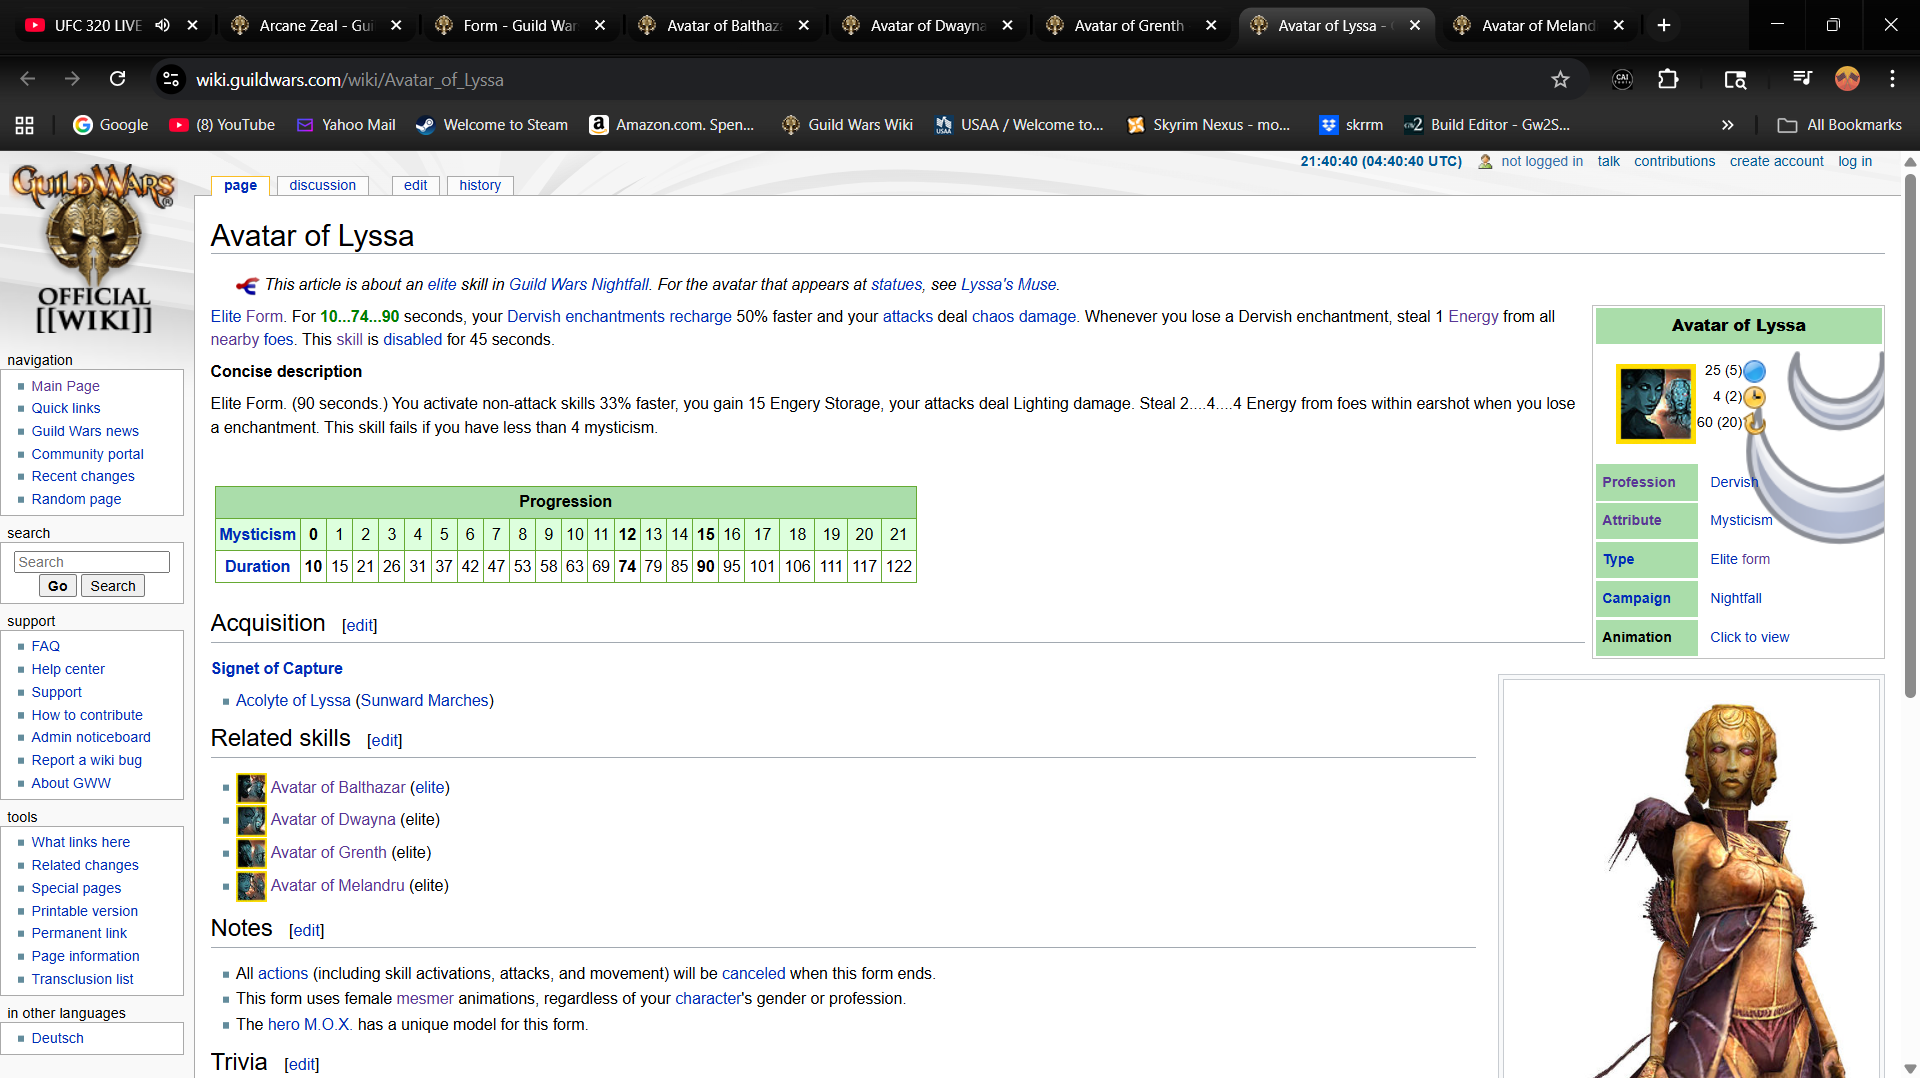This screenshot has height=1078, width=1920.
Task: Open the Chrome profile avatar
Action: (x=1847, y=79)
